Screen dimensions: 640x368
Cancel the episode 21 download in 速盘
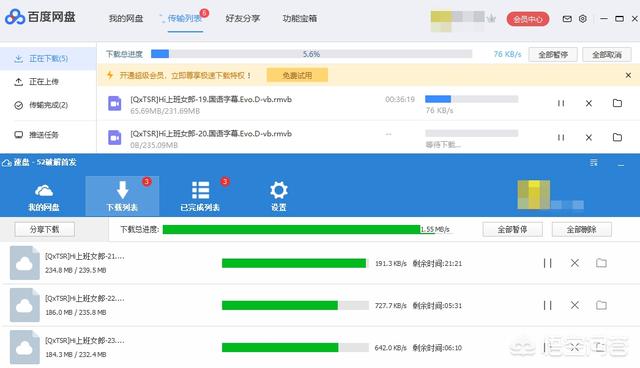[575, 263]
